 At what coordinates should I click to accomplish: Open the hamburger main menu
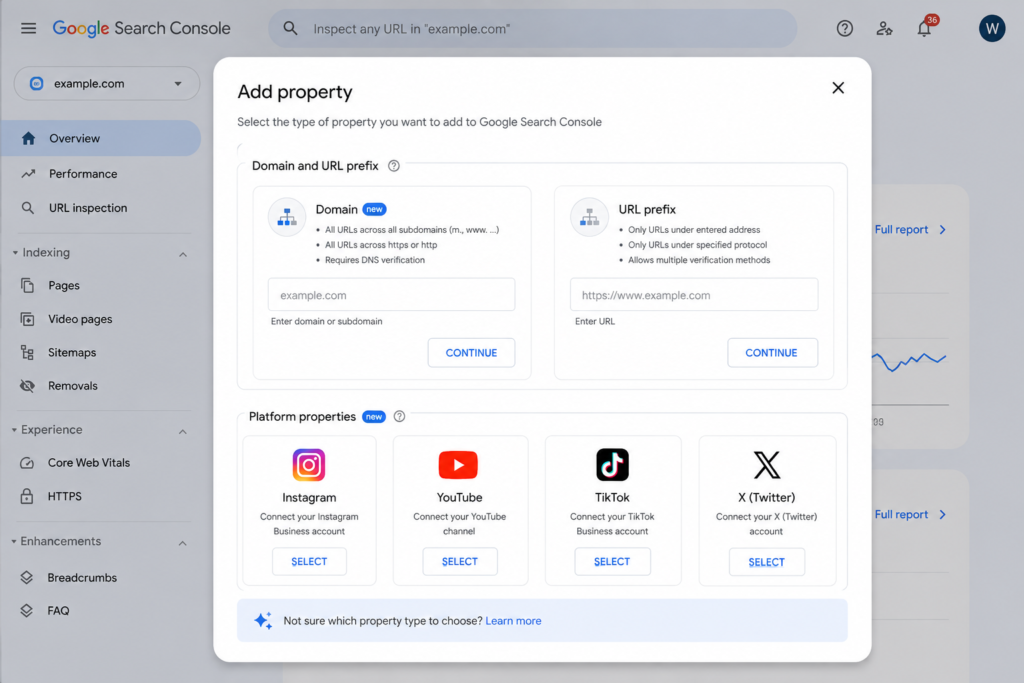click(28, 28)
